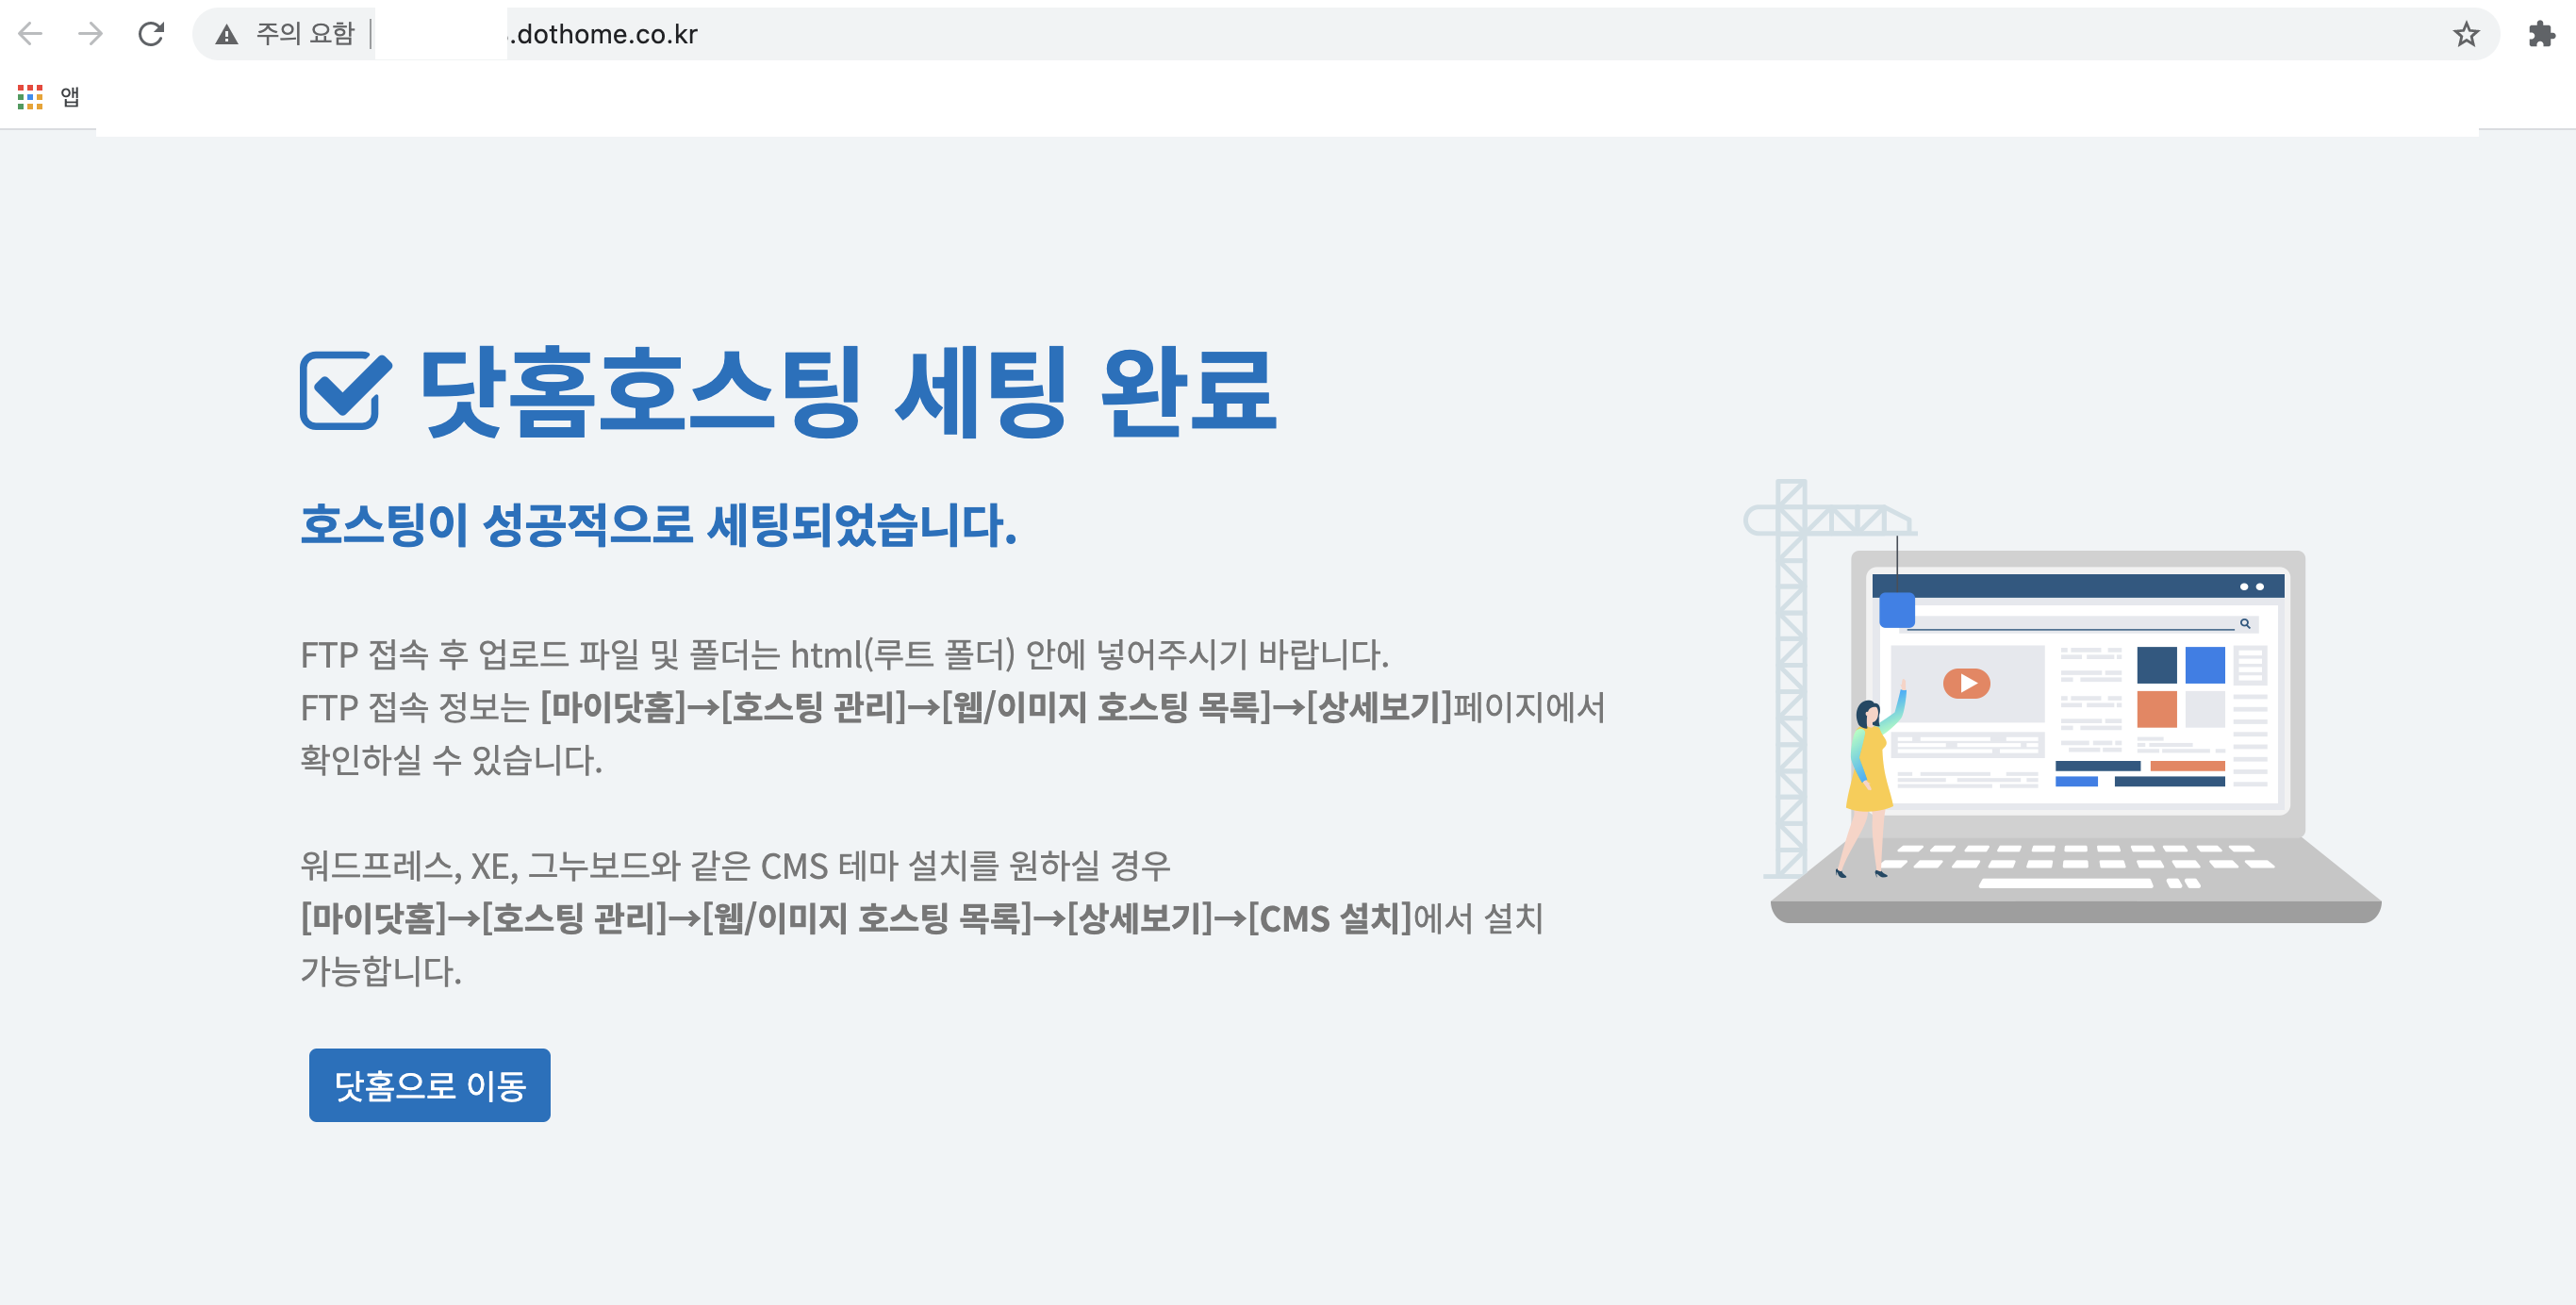Click the subtitle '호스팅이 성공적으로 세팅되었습니다.'

(x=658, y=525)
